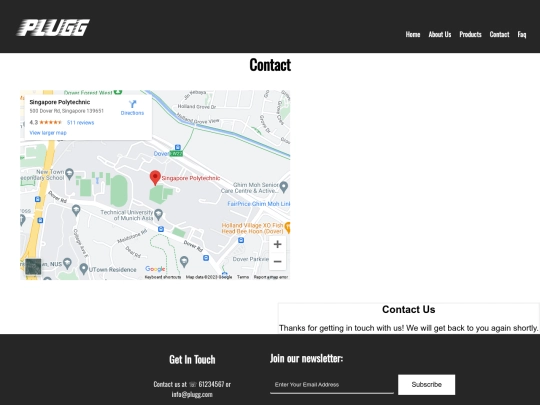Click the red Singapore Polytechnic map pin
This screenshot has height=405, width=540.
click(x=155, y=177)
